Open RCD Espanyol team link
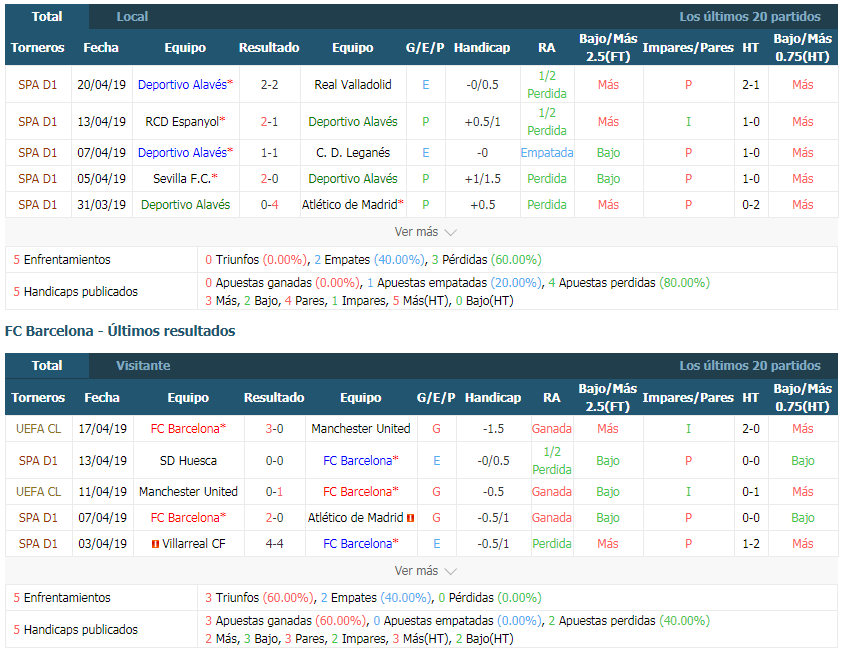 pyautogui.click(x=182, y=122)
